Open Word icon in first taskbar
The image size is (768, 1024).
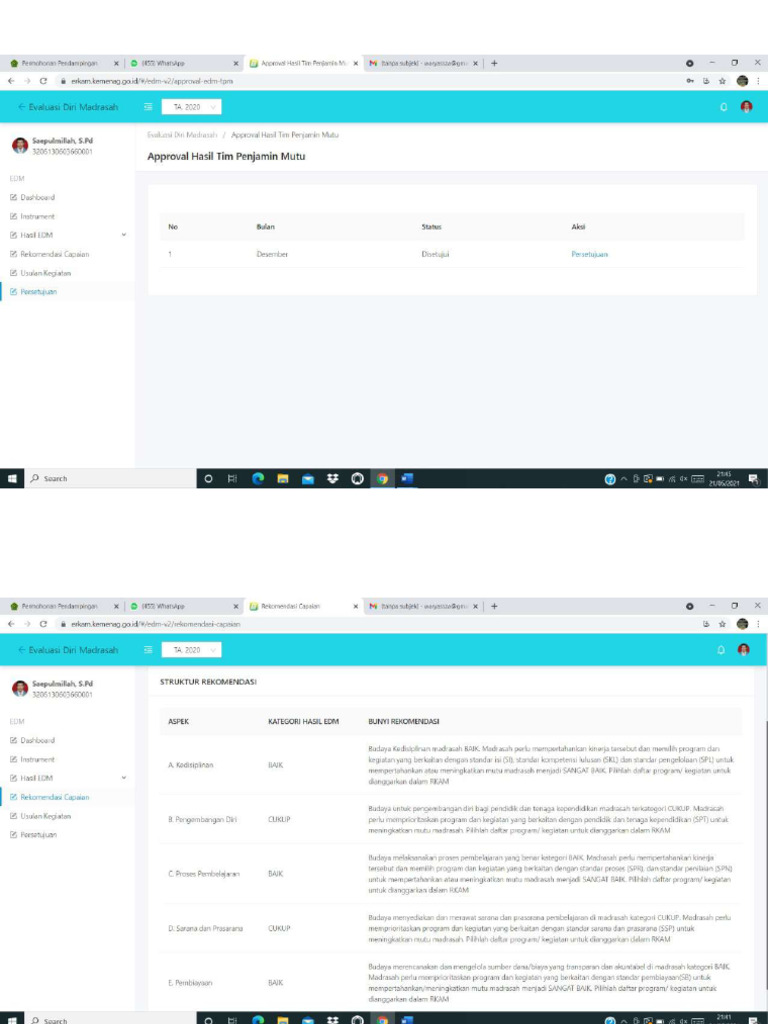(x=407, y=478)
